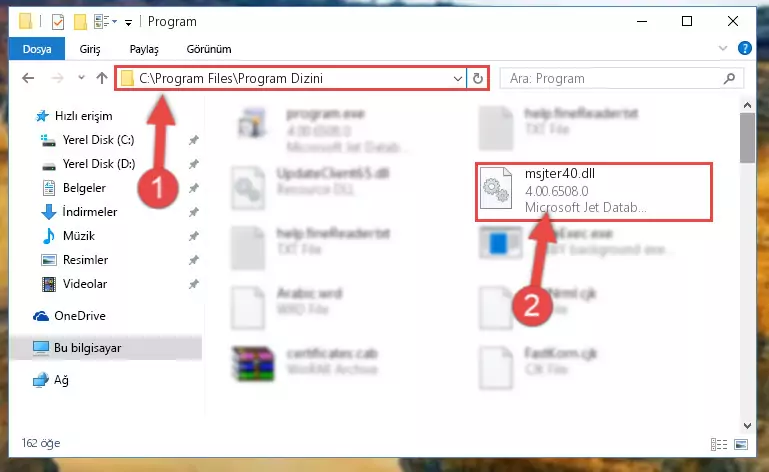Select the Arabic.wrd file
This screenshot has height=472, width=769.
point(287,308)
